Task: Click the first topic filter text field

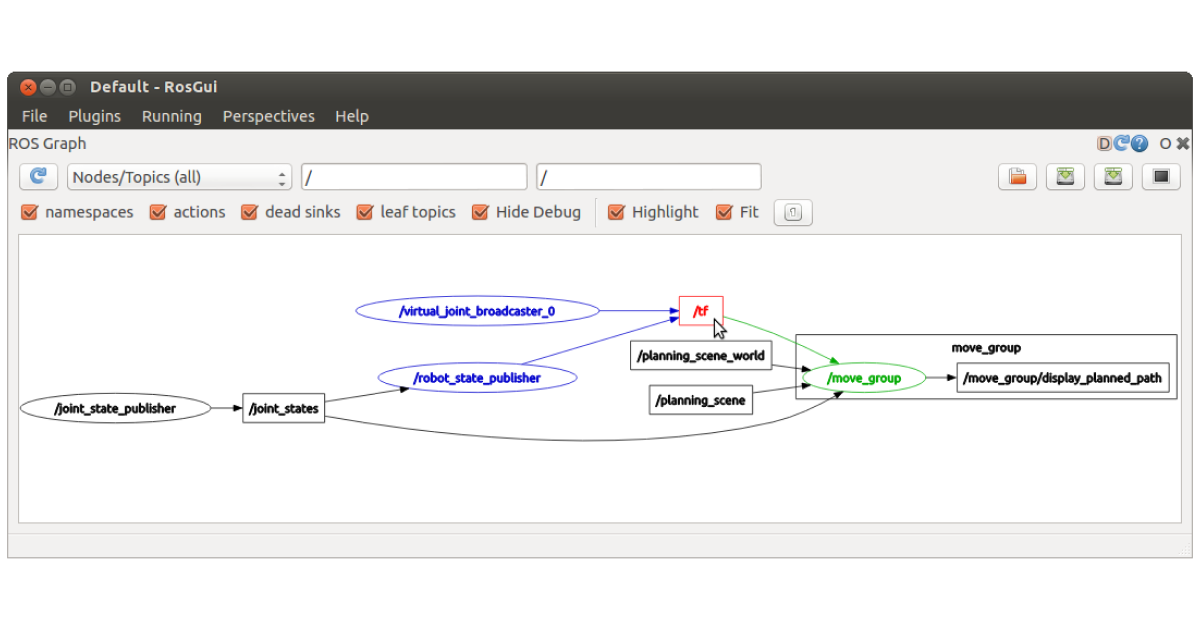Action: coord(414,176)
